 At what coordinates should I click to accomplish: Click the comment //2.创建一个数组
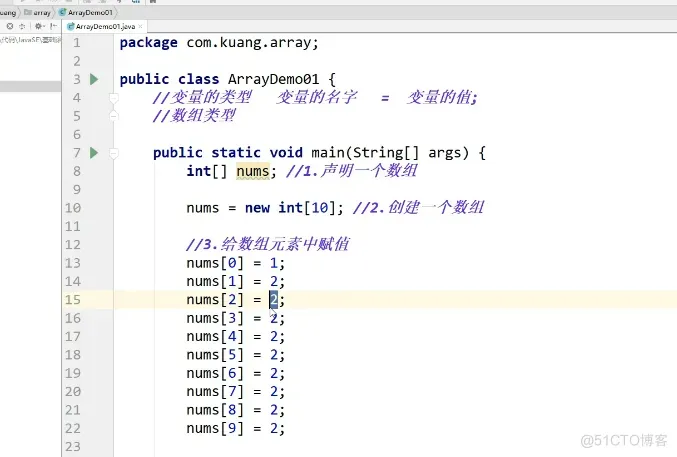(418, 208)
